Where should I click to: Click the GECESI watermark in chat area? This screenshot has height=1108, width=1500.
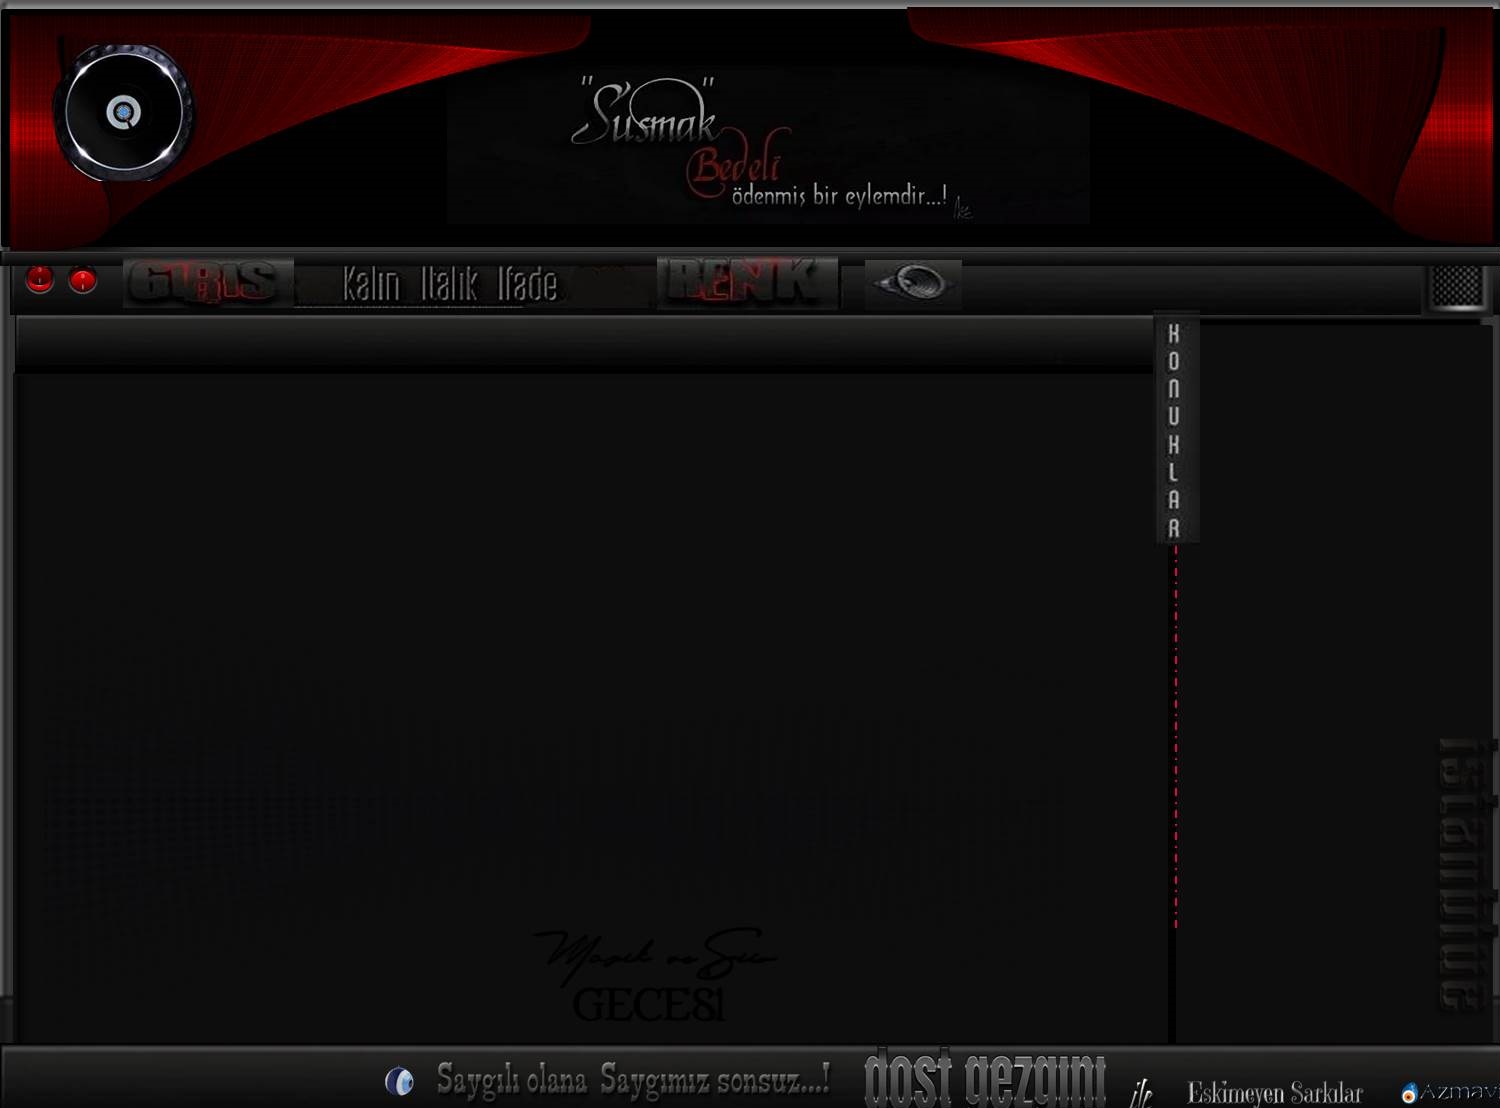click(648, 1005)
